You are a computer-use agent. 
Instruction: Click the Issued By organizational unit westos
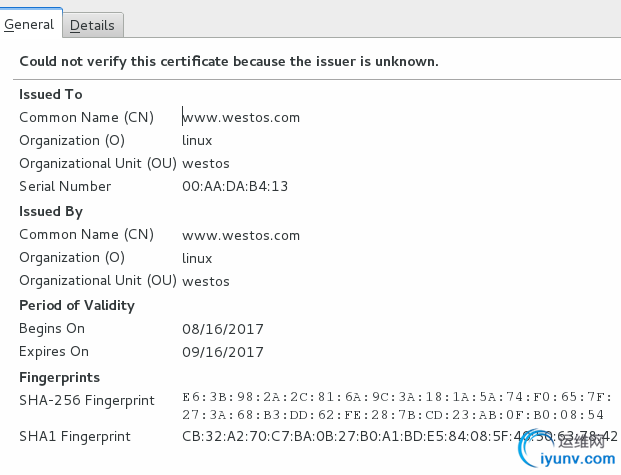pos(206,282)
